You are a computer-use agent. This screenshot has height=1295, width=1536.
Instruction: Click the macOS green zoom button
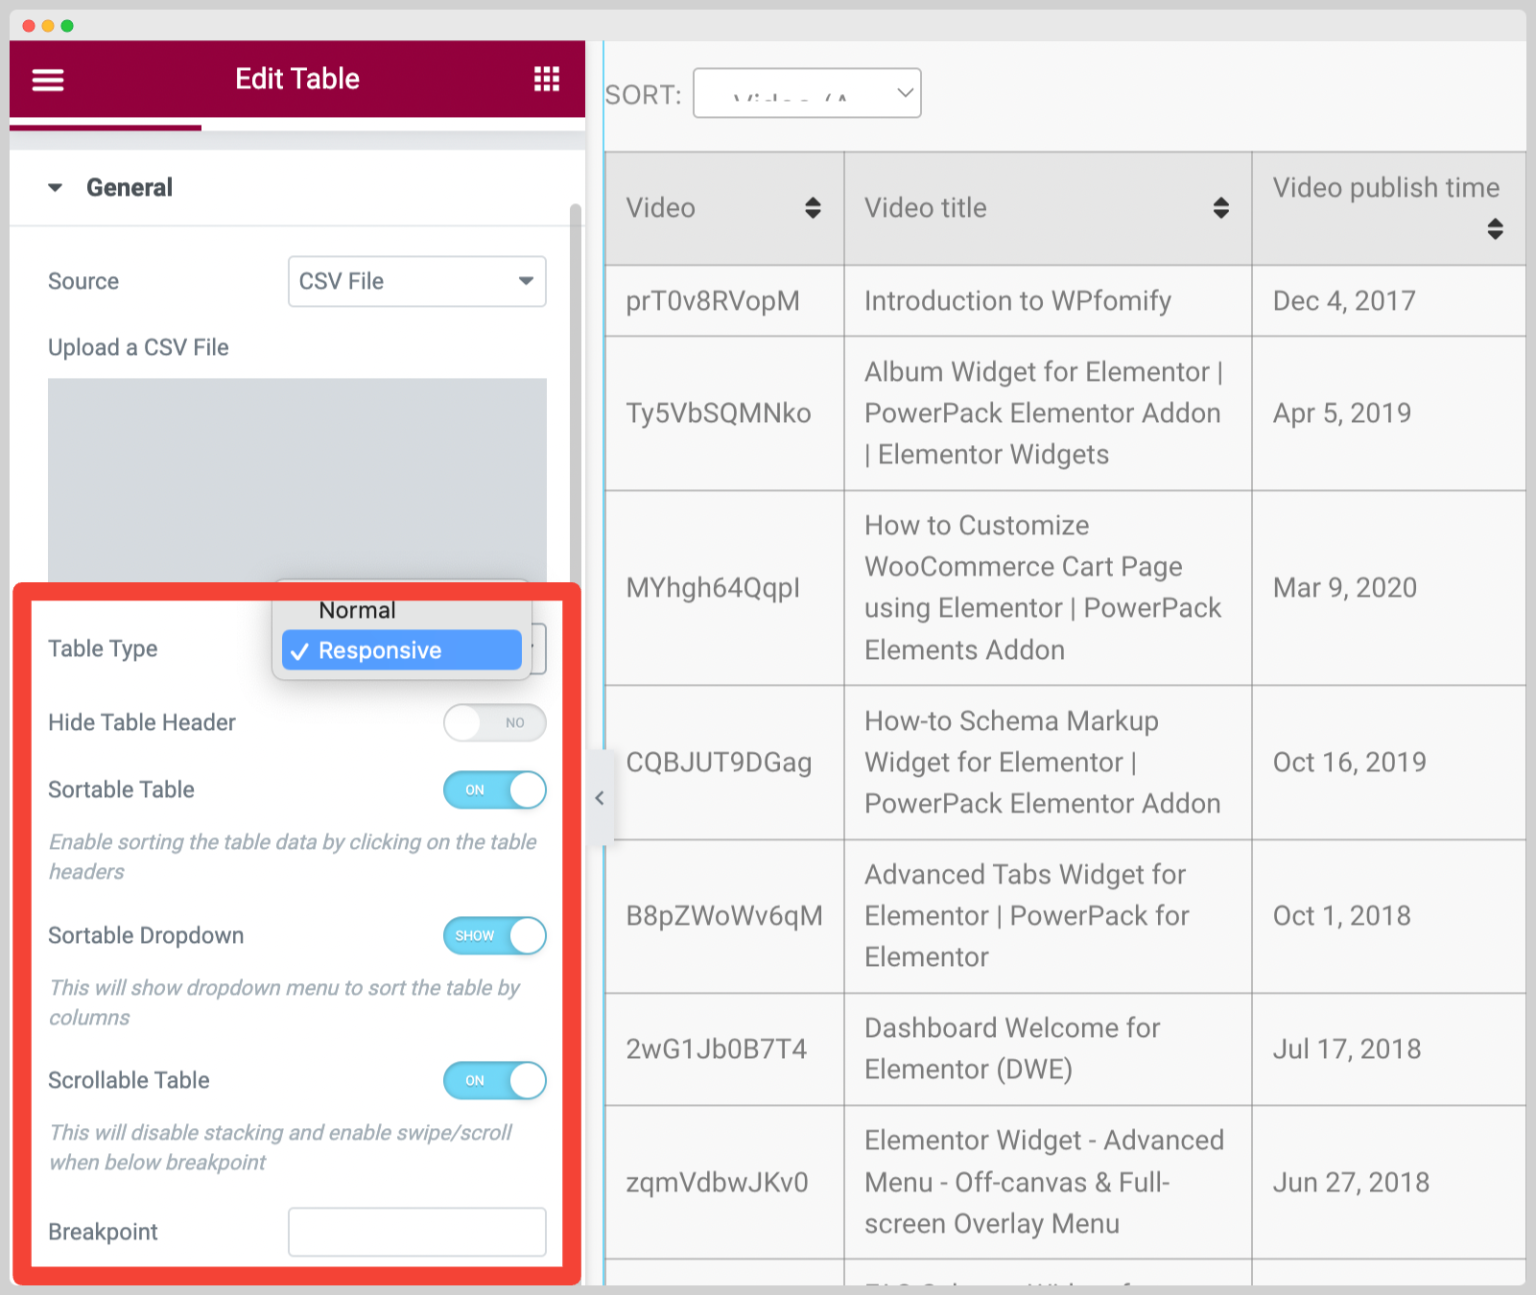67,26
